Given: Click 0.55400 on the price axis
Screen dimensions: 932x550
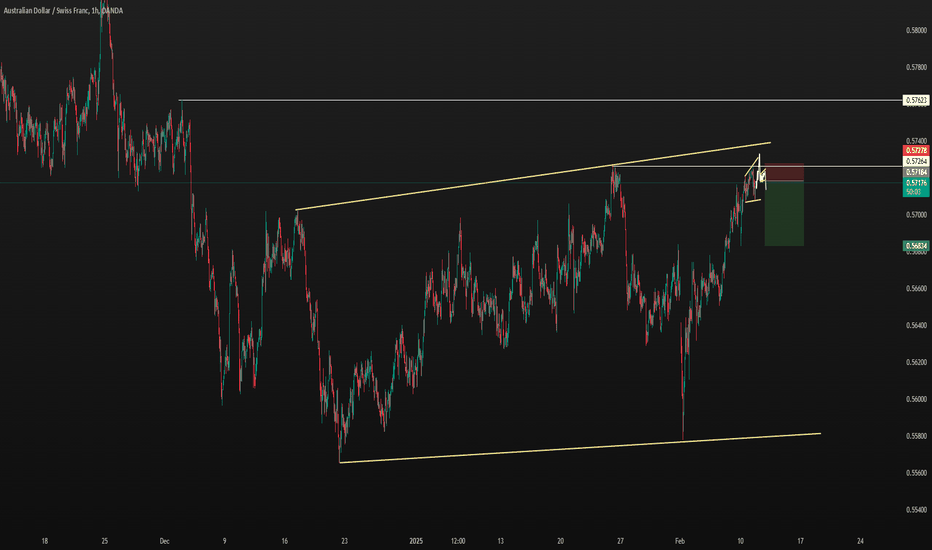Looking at the screenshot, I should (916, 510).
